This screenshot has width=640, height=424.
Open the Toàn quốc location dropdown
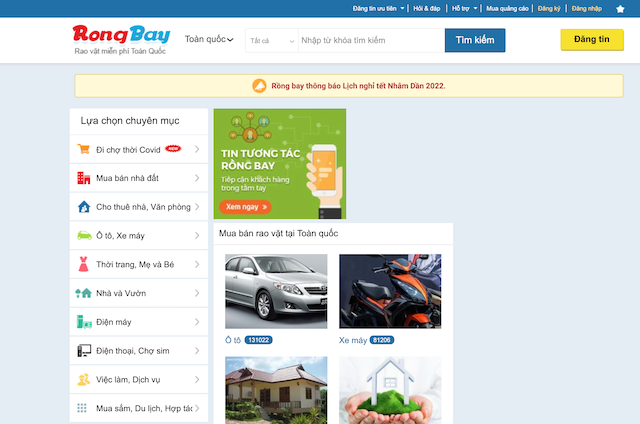209,40
